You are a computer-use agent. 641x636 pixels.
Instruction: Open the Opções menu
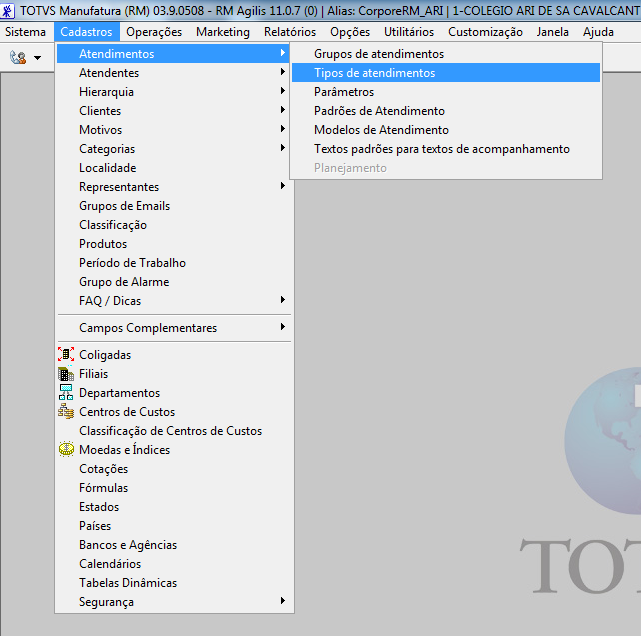point(350,32)
